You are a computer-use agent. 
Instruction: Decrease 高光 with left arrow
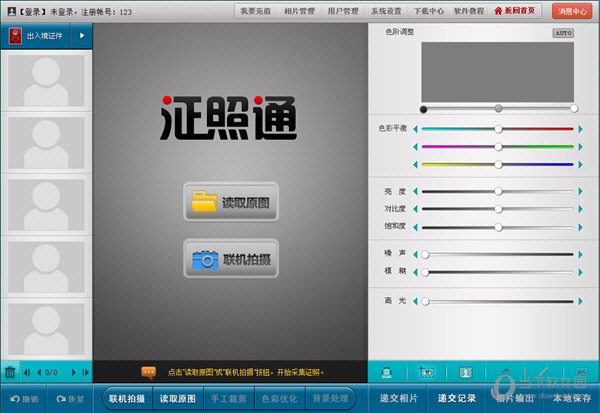[x=415, y=301]
